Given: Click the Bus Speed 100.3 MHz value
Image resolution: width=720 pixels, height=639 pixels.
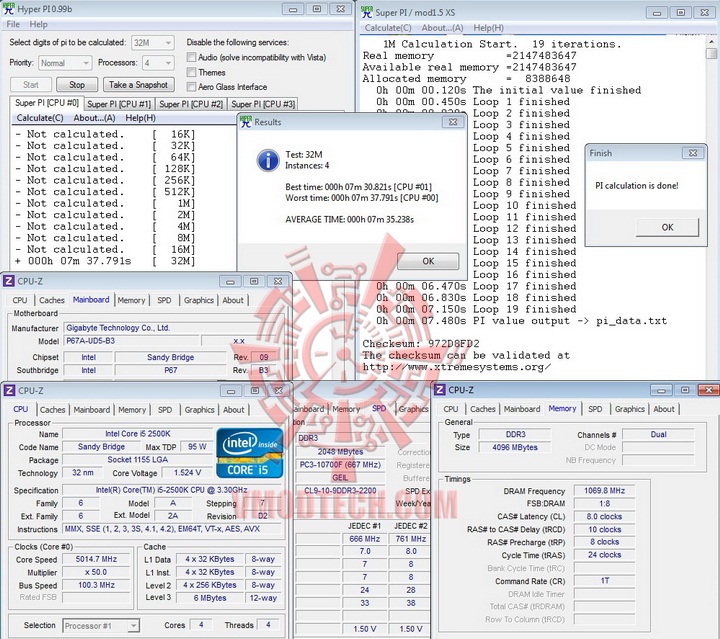Looking at the screenshot, I should [96, 585].
